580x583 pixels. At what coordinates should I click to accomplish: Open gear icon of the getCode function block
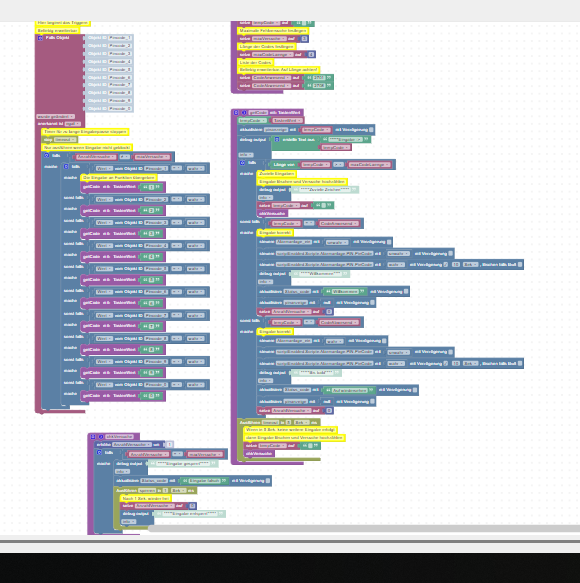pos(236,112)
